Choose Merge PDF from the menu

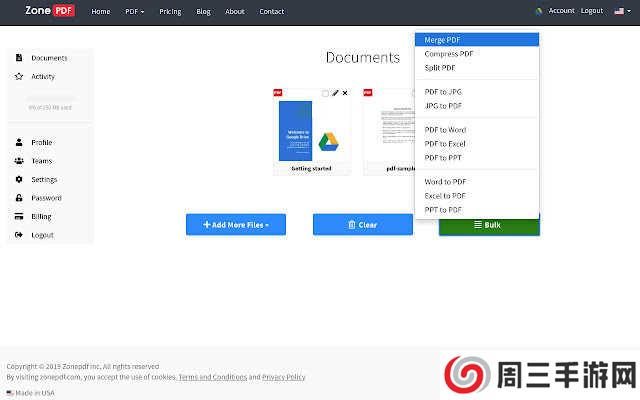coord(477,40)
